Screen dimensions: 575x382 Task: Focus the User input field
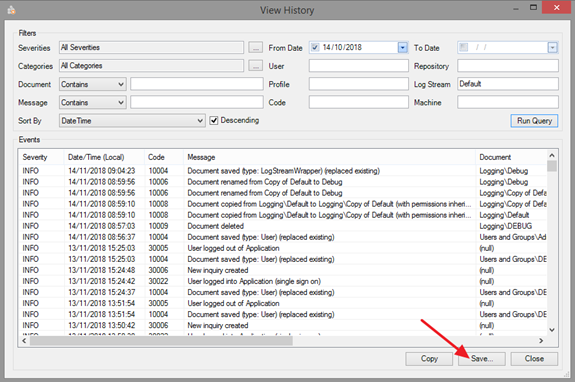click(358, 66)
